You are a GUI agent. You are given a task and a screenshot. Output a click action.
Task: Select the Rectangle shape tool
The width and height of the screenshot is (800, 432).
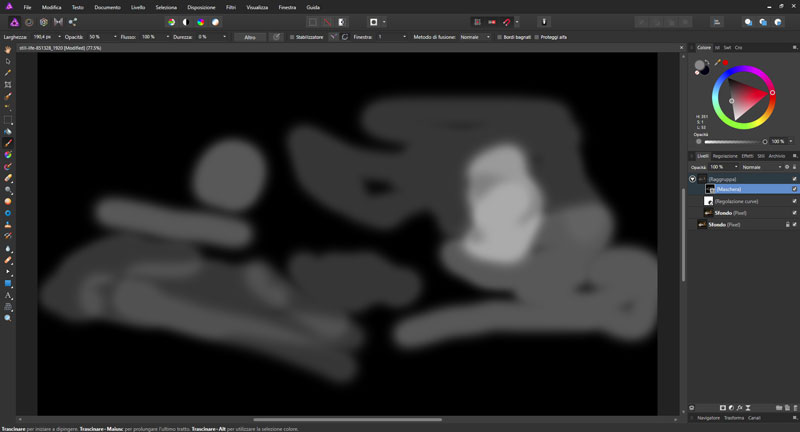coord(8,284)
